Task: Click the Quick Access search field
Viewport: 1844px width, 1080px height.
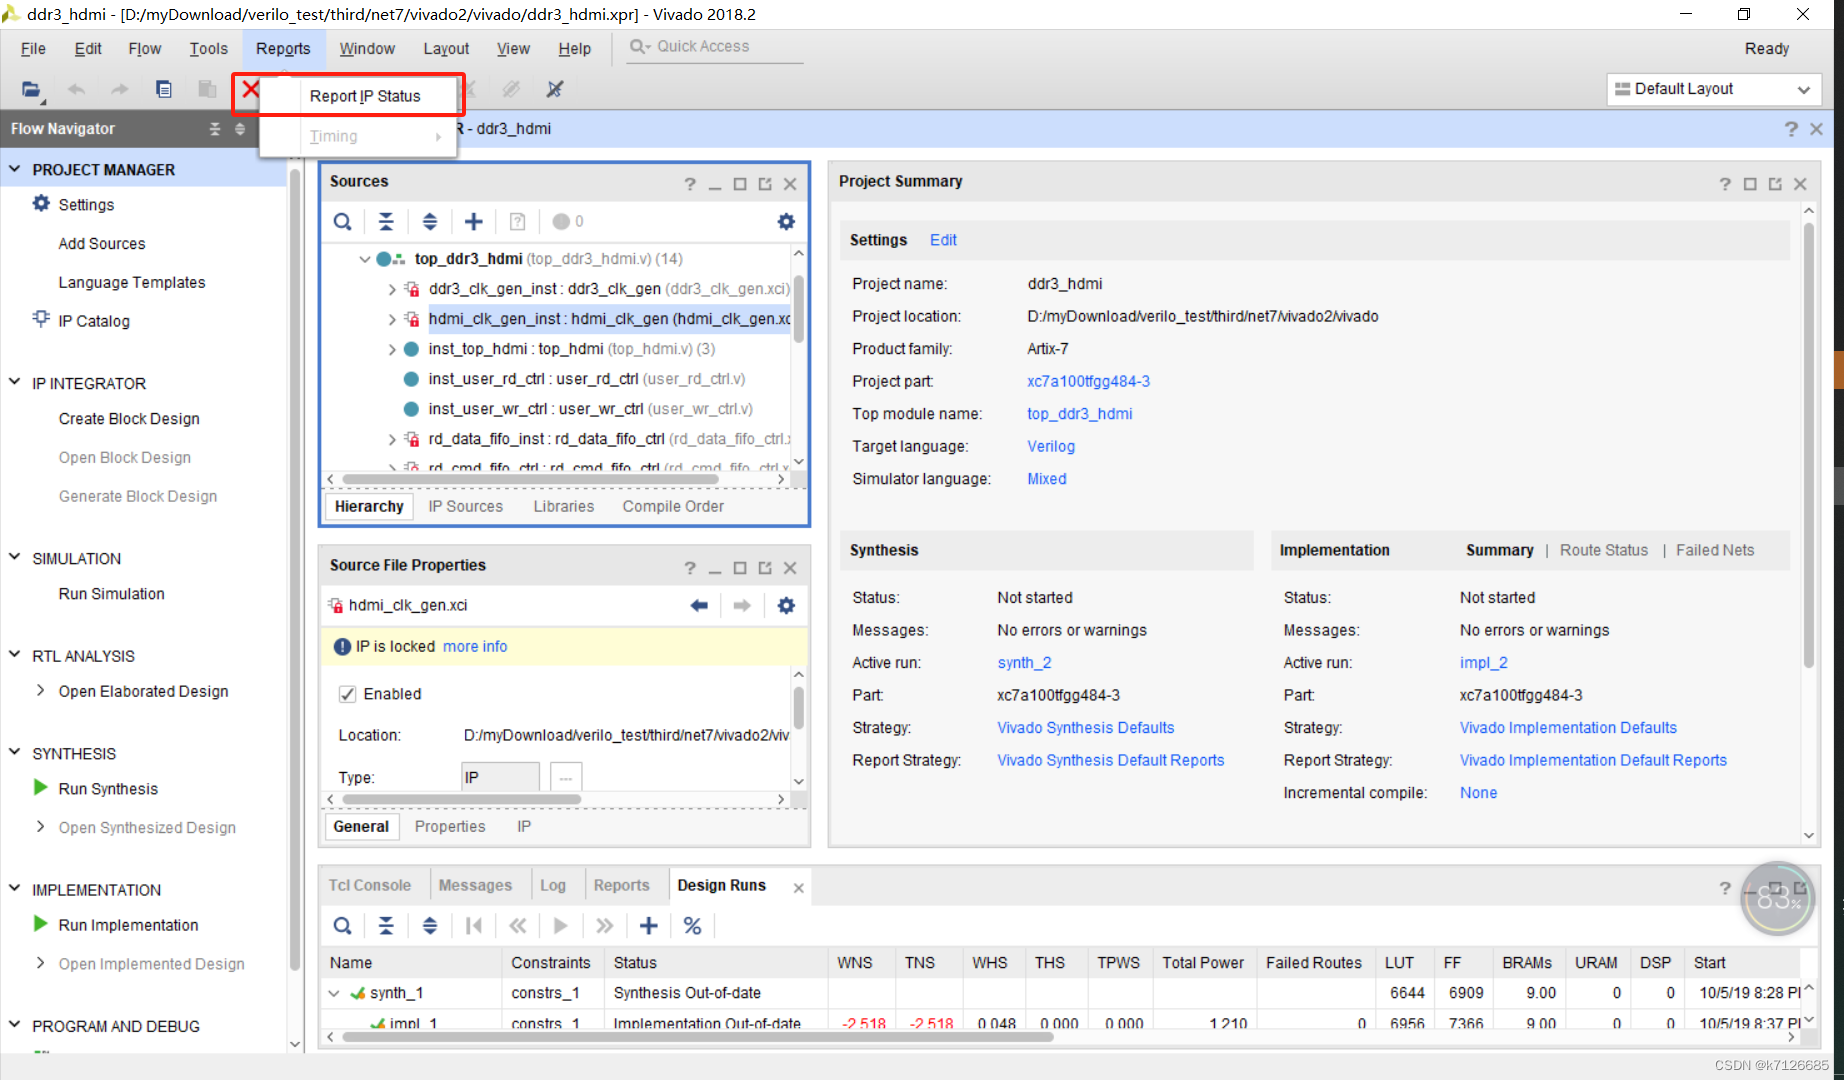Action: [x=716, y=47]
